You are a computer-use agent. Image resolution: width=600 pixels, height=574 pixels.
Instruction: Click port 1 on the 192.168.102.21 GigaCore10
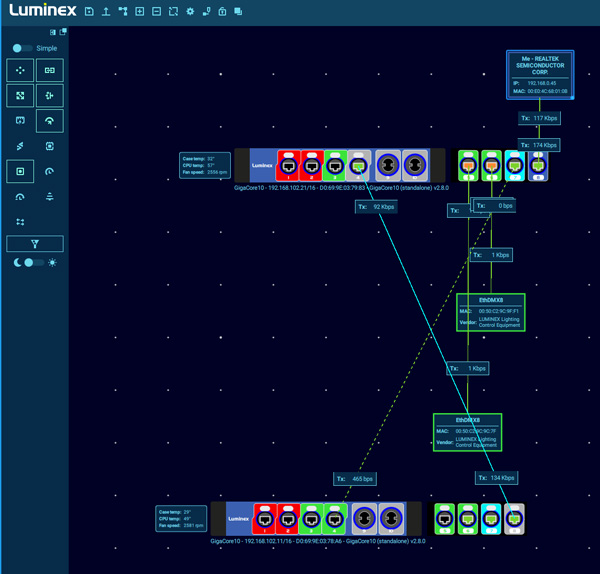(x=288, y=165)
